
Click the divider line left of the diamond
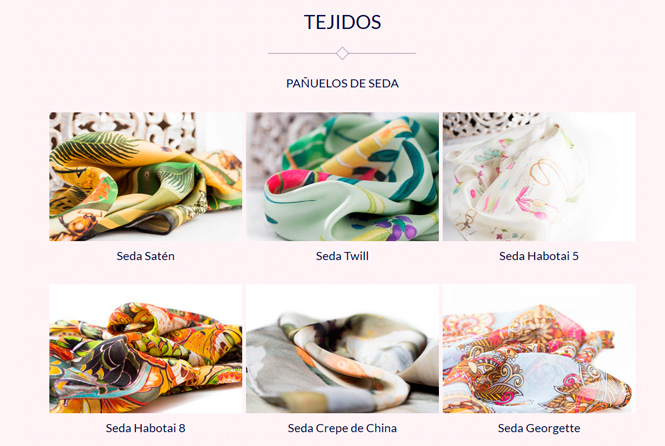point(302,53)
